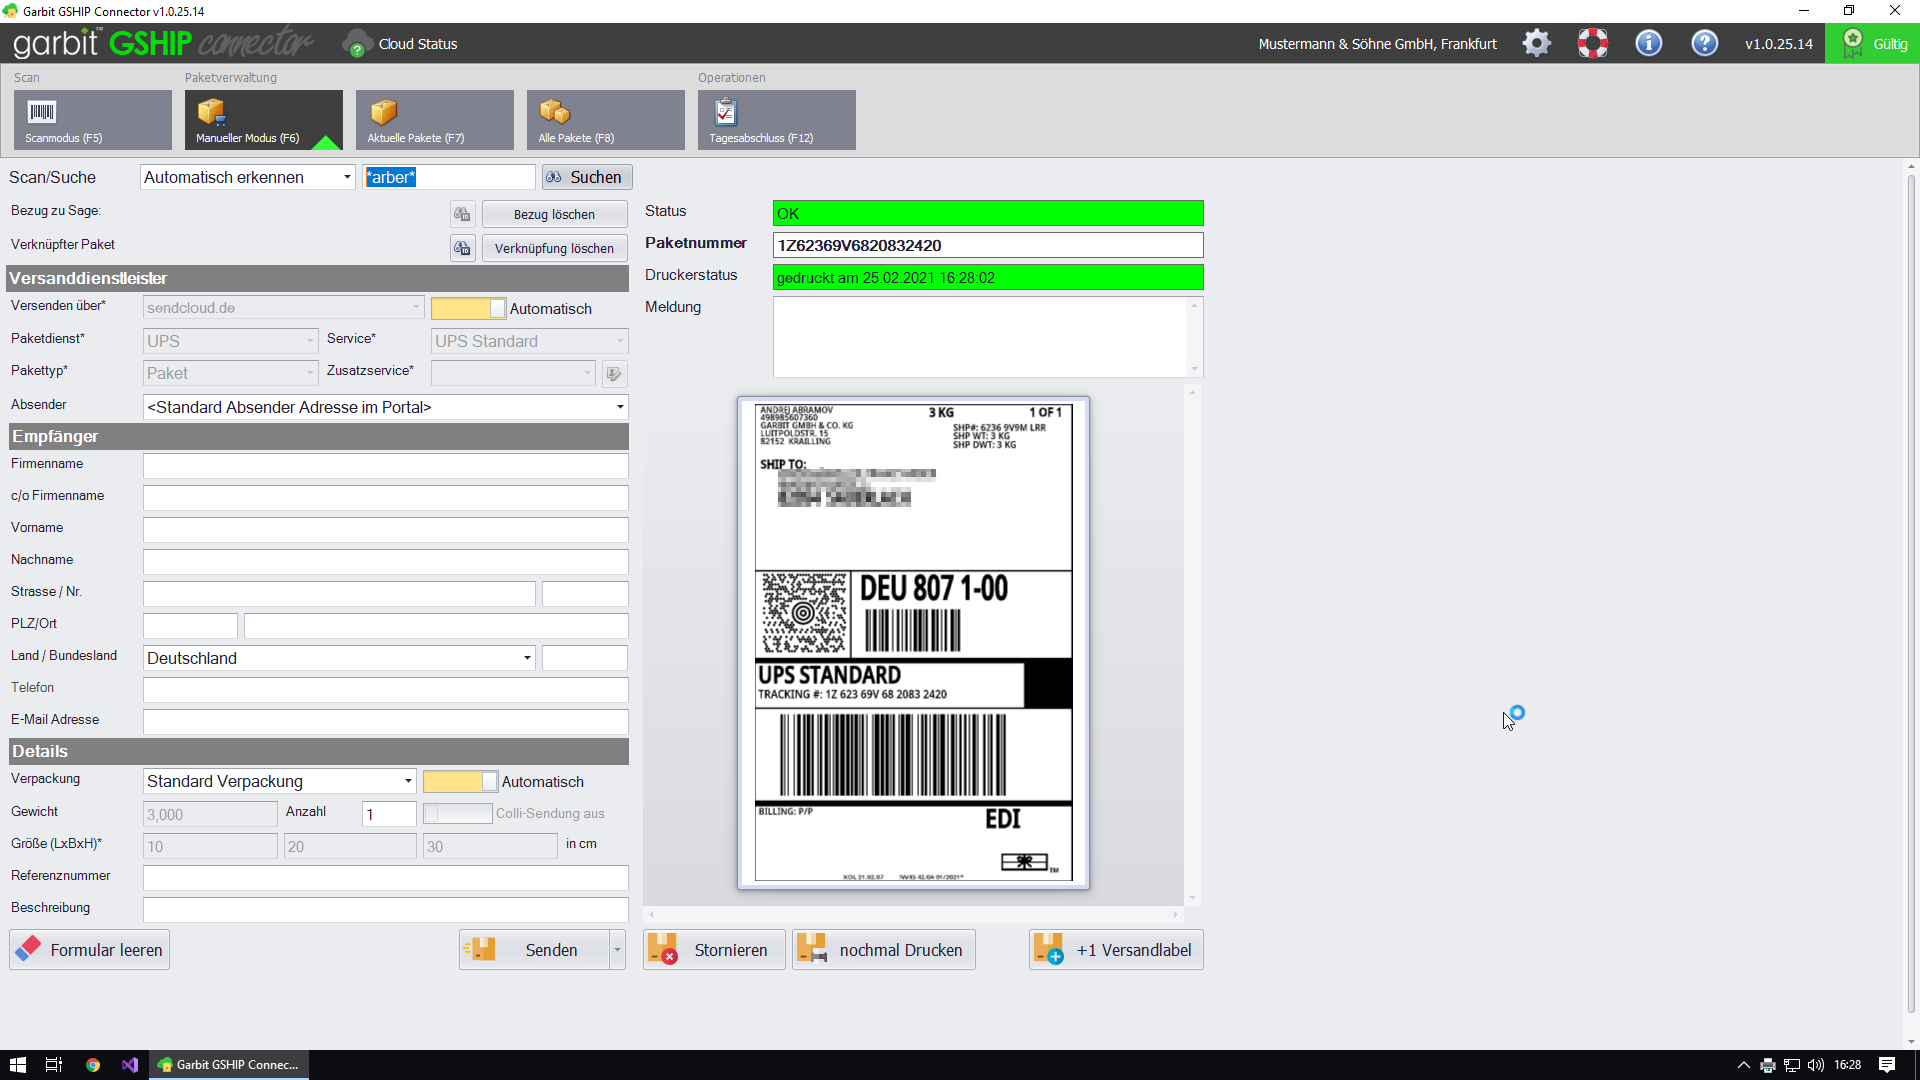Click the Nachname input field

click(x=386, y=562)
